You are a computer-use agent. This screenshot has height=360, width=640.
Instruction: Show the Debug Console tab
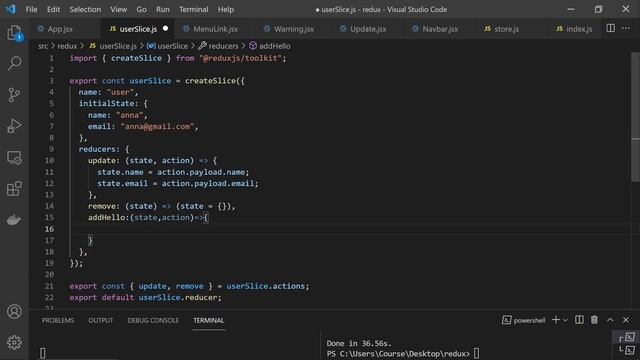[153, 320]
